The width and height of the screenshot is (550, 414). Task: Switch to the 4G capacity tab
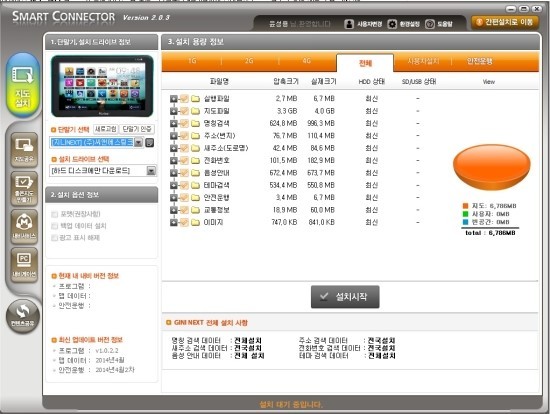tap(307, 61)
